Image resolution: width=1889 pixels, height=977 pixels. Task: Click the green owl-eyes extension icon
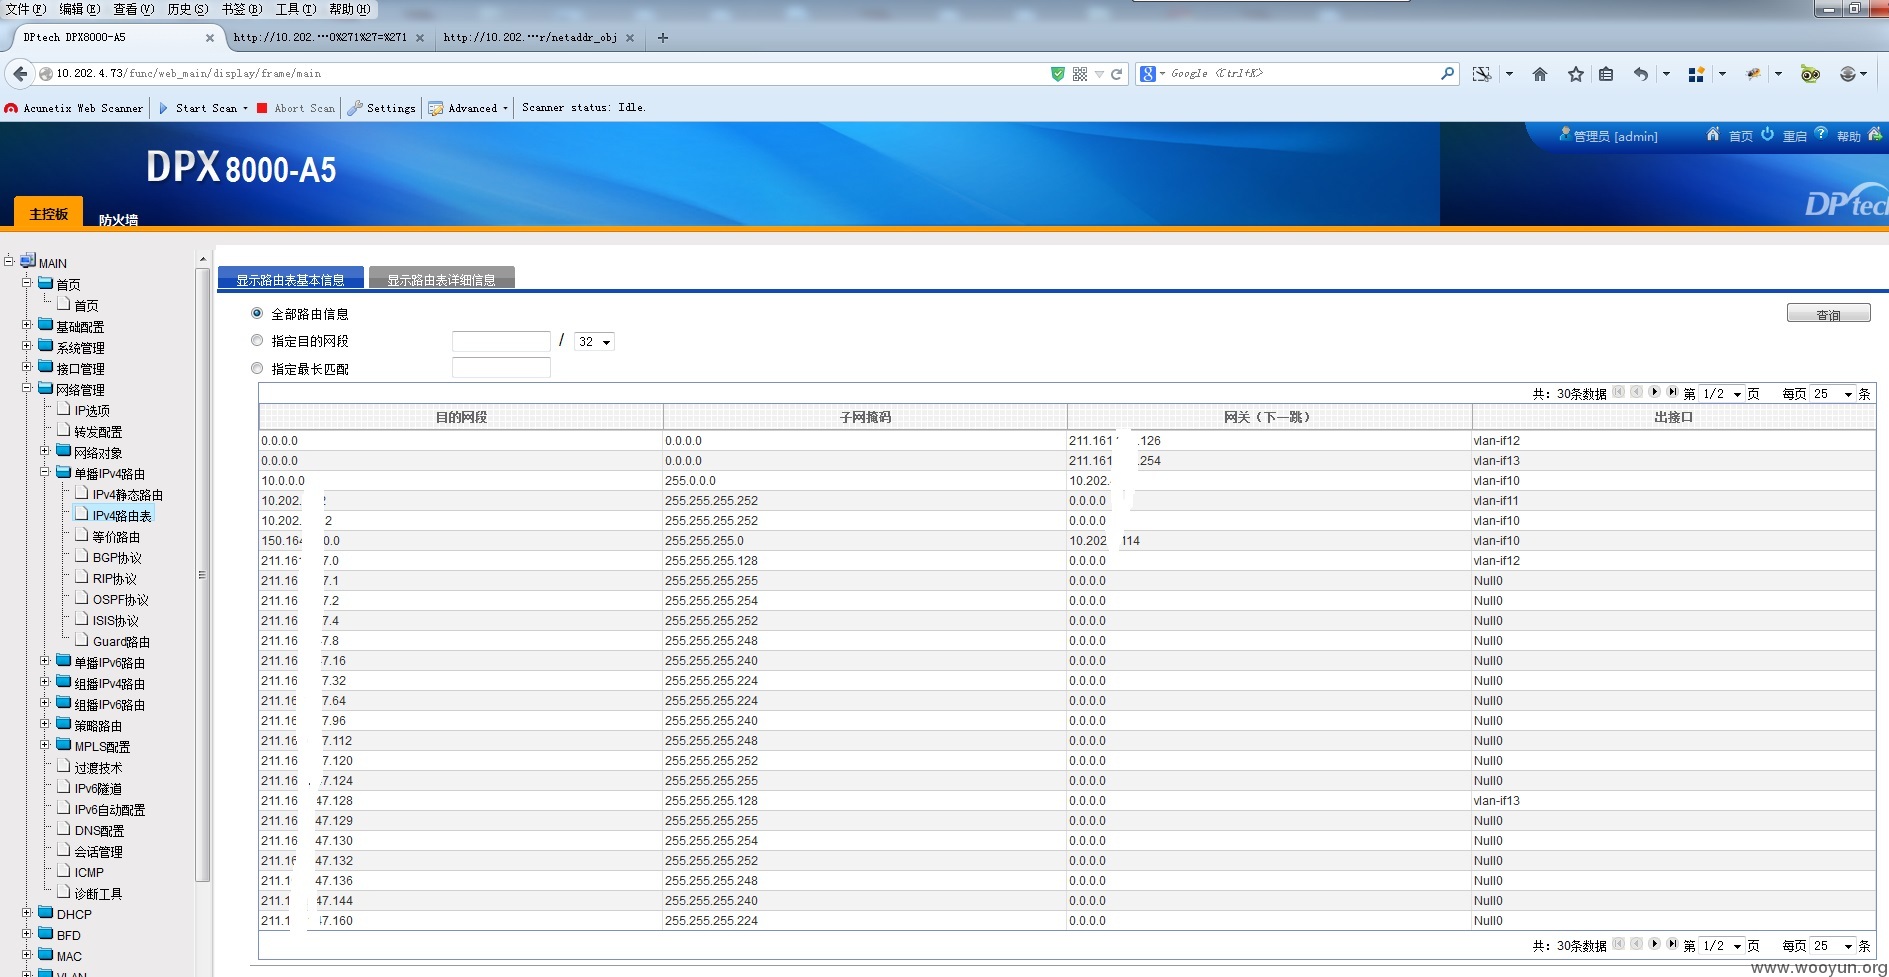[x=1810, y=74]
